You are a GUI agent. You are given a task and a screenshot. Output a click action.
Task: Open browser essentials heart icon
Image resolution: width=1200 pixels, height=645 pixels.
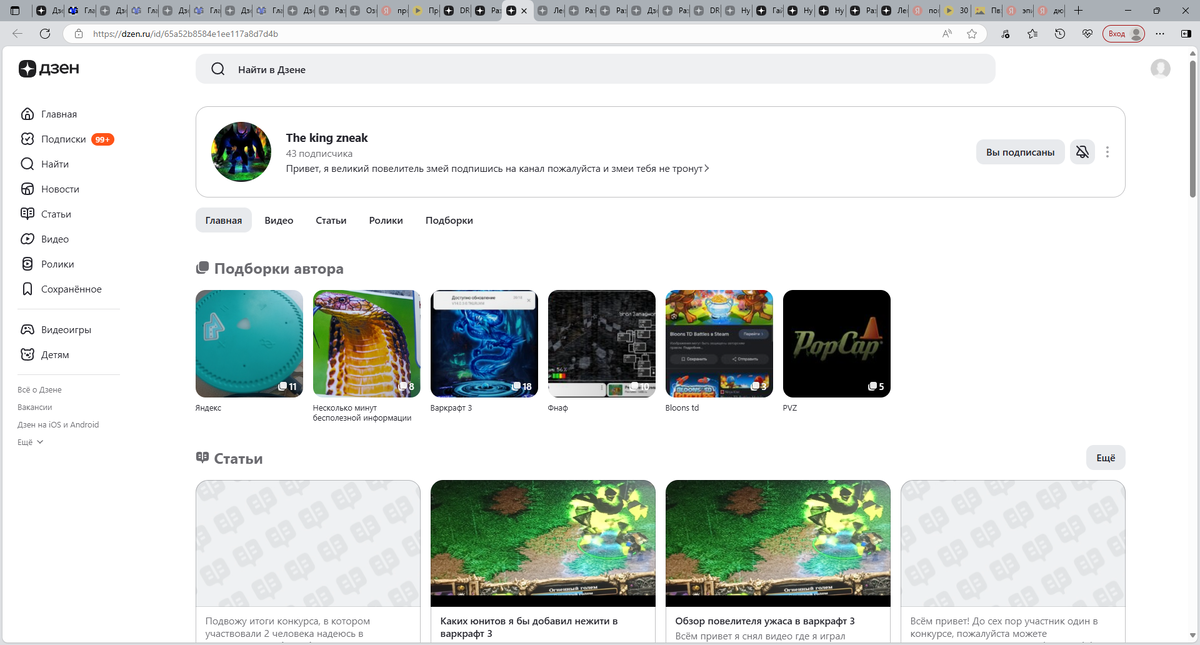coord(1087,33)
